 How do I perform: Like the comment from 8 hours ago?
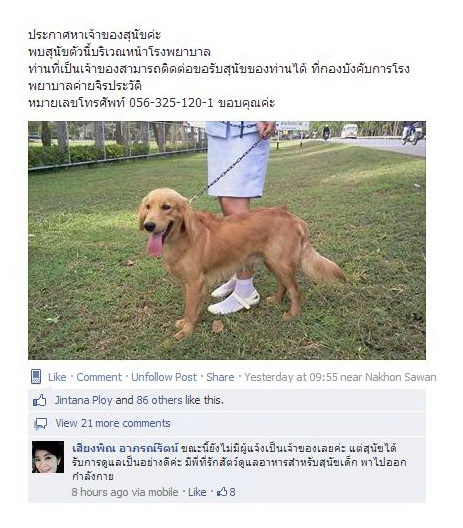197,492
